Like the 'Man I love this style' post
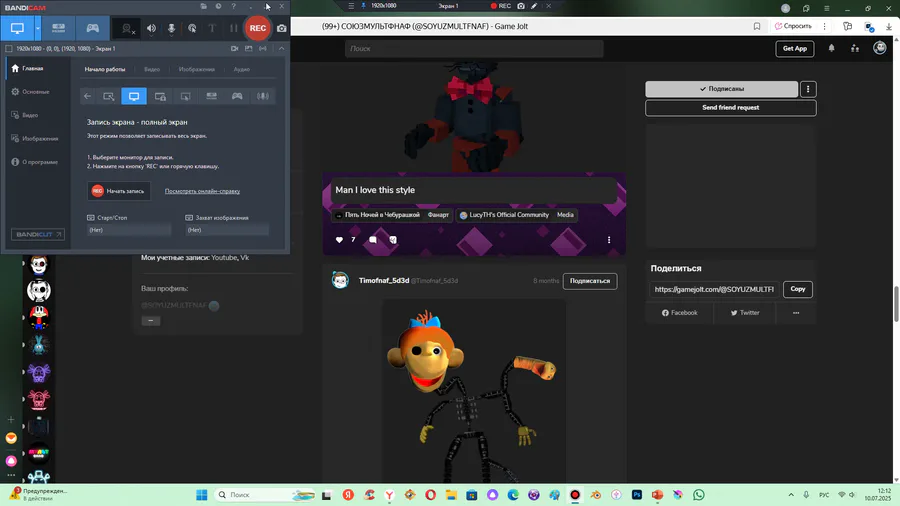 pyautogui.click(x=339, y=240)
